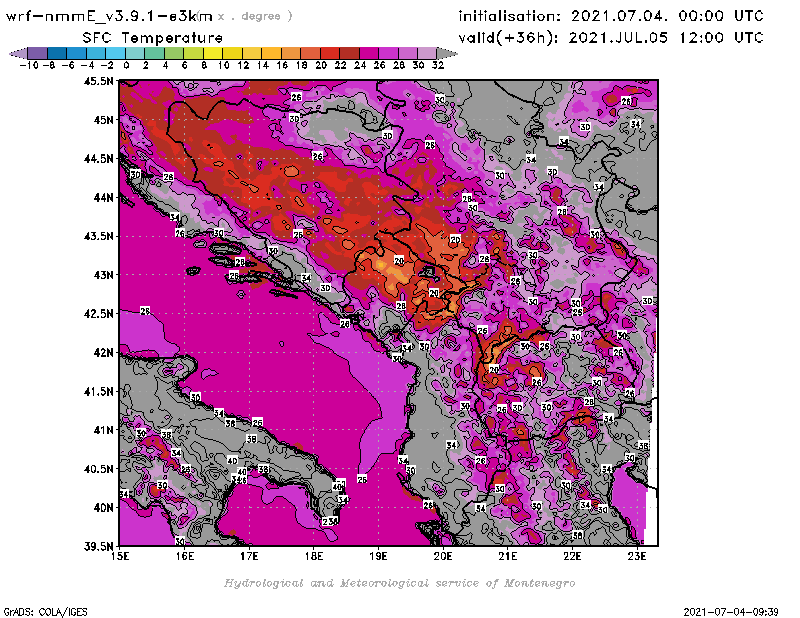Click the 44.5N latitude axis label
The image size is (800, 618).
point(98,159)
